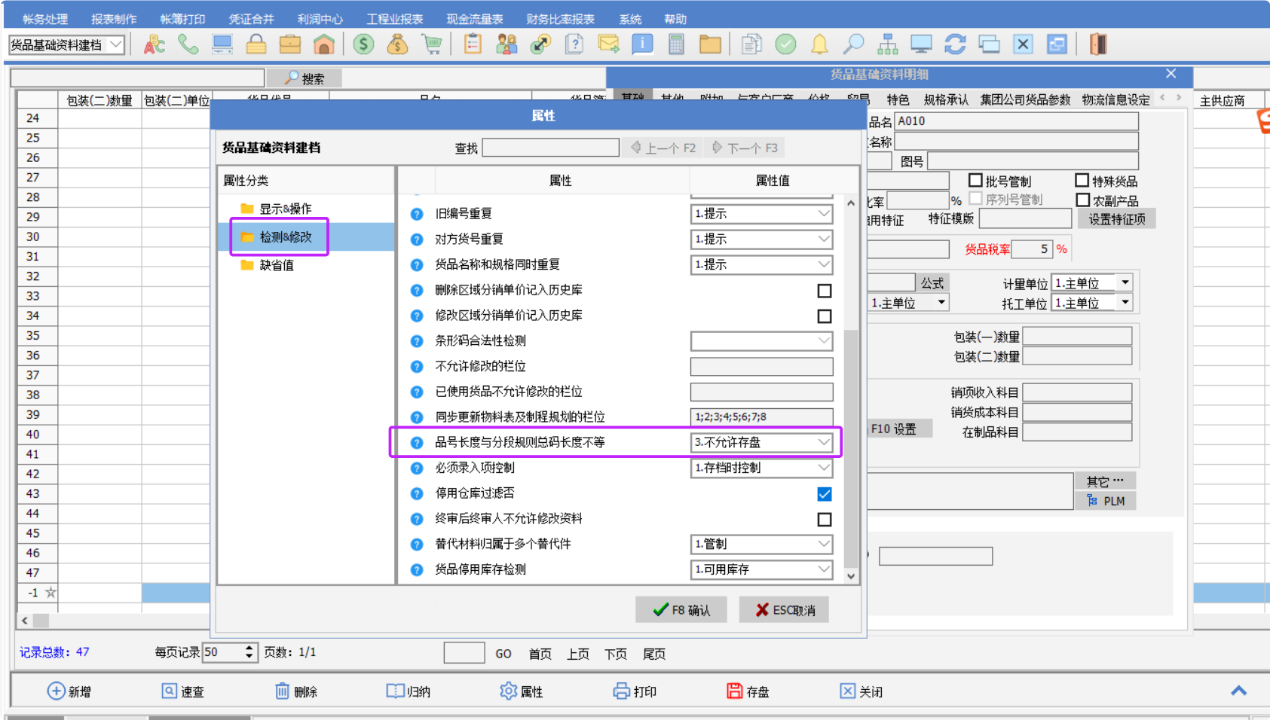Uncheck 停用仓库过滤否 checkbox
Viewport: 1270px width, 720px height.
click(x=824, y=494)
